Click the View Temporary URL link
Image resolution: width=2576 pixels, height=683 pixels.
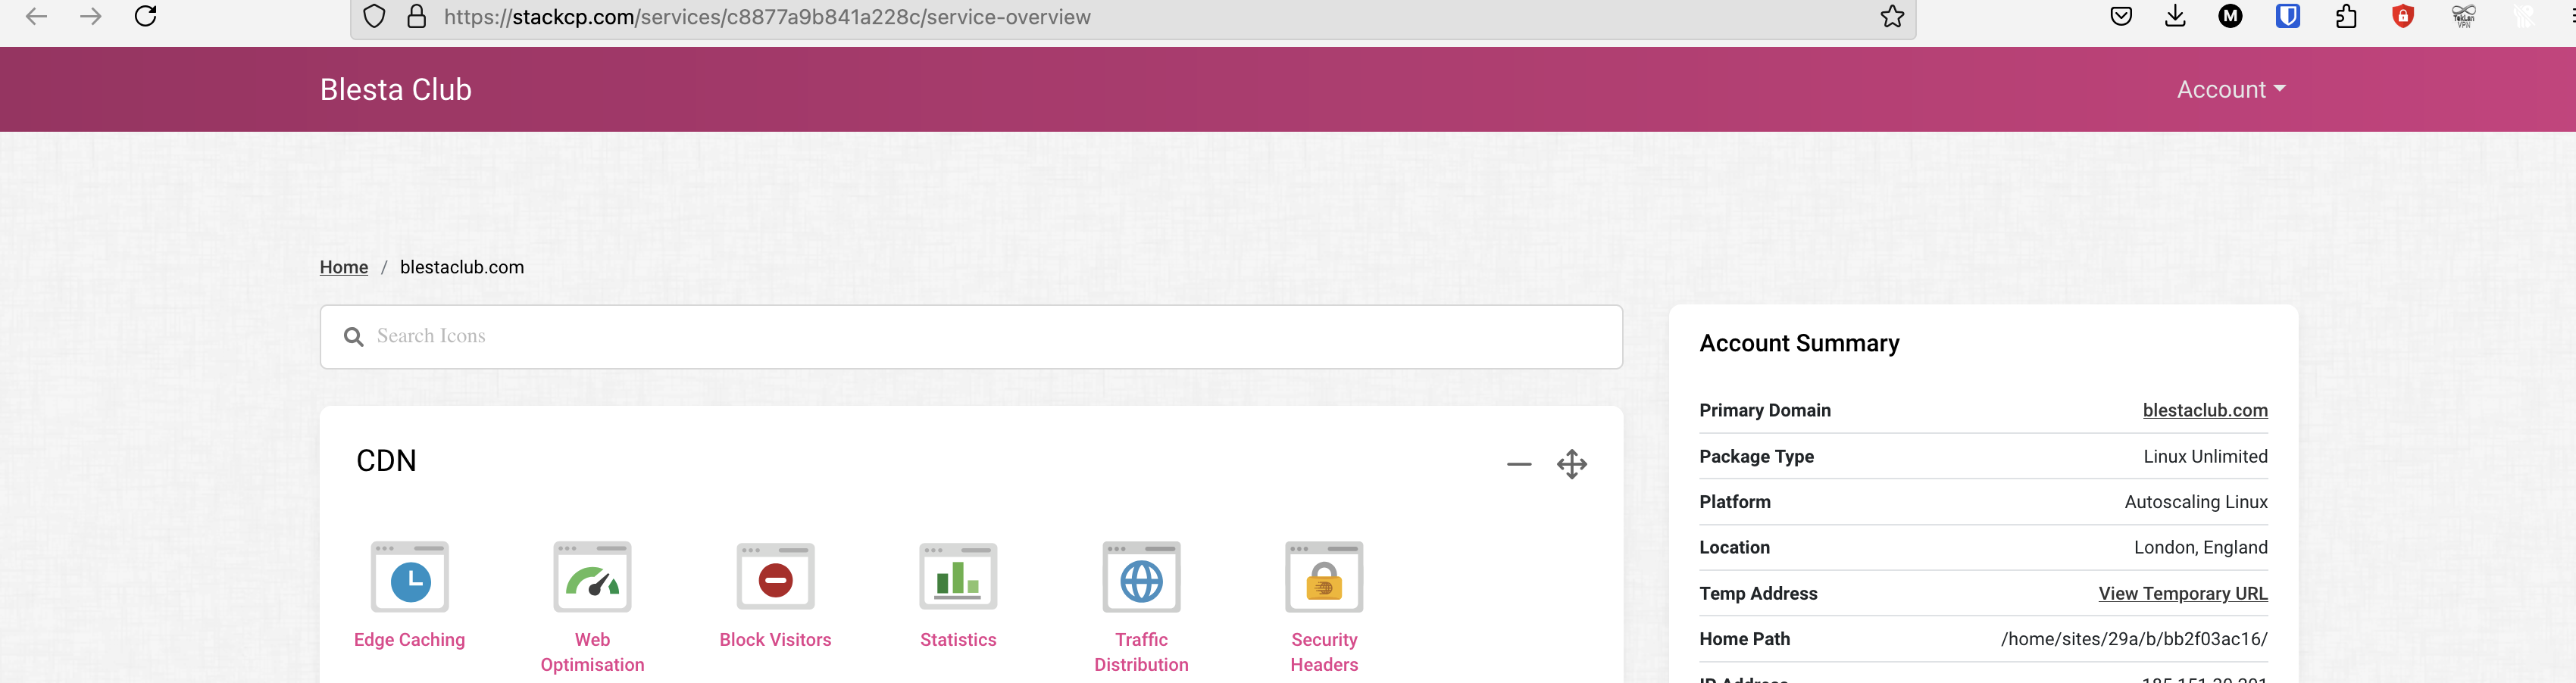(2183, 593)
